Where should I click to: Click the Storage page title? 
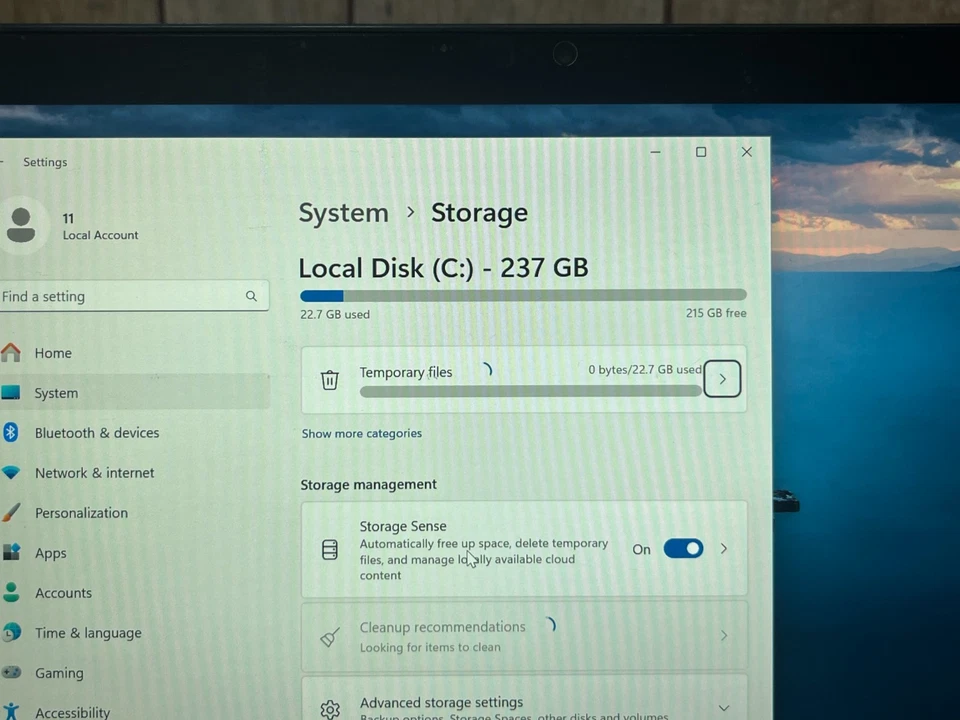[x=479, y=213]
